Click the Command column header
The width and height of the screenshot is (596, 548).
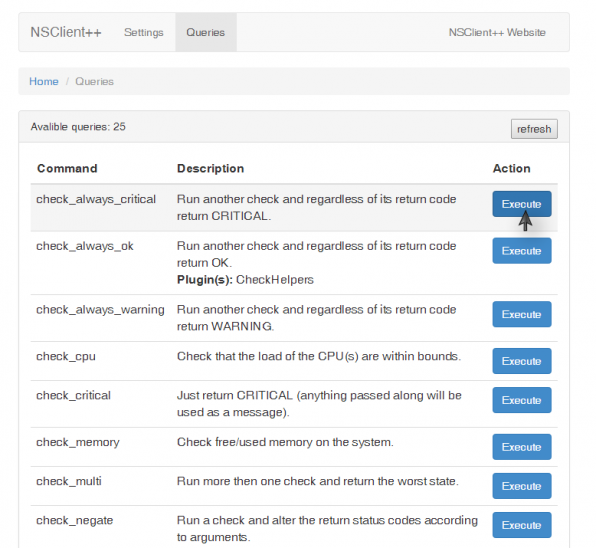pos(67,168)
